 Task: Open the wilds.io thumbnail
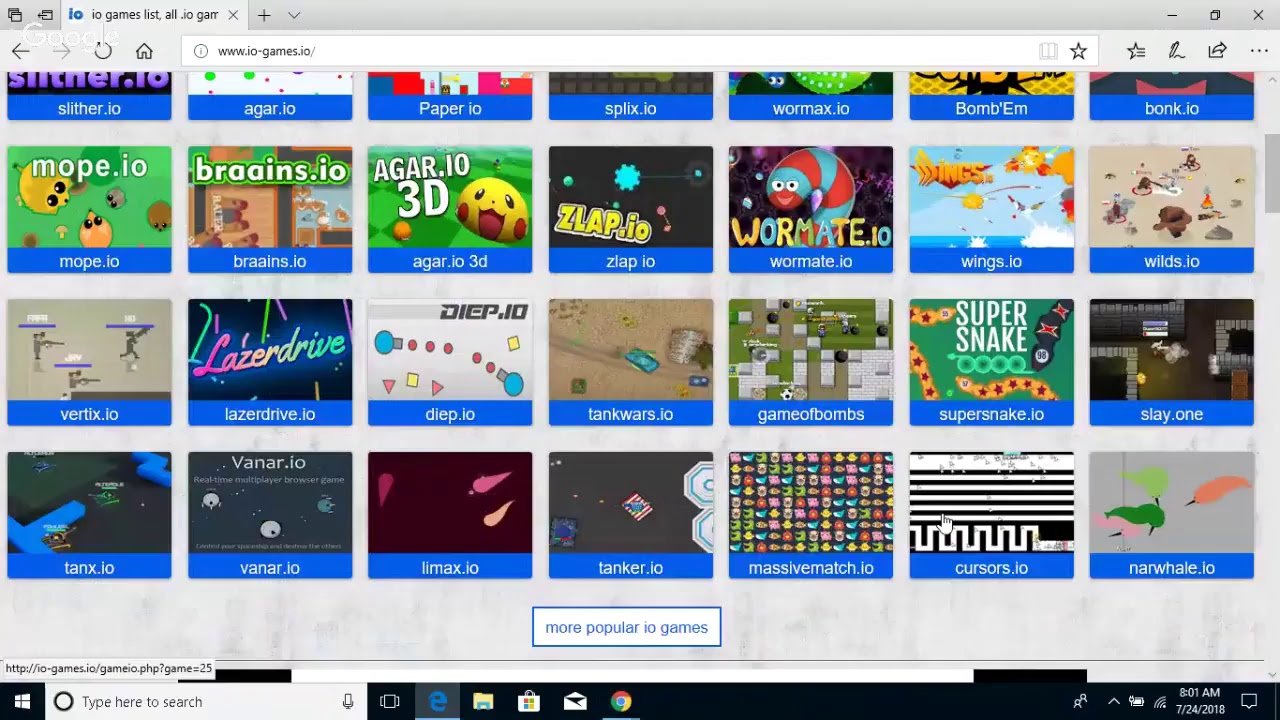[1172, 197]
